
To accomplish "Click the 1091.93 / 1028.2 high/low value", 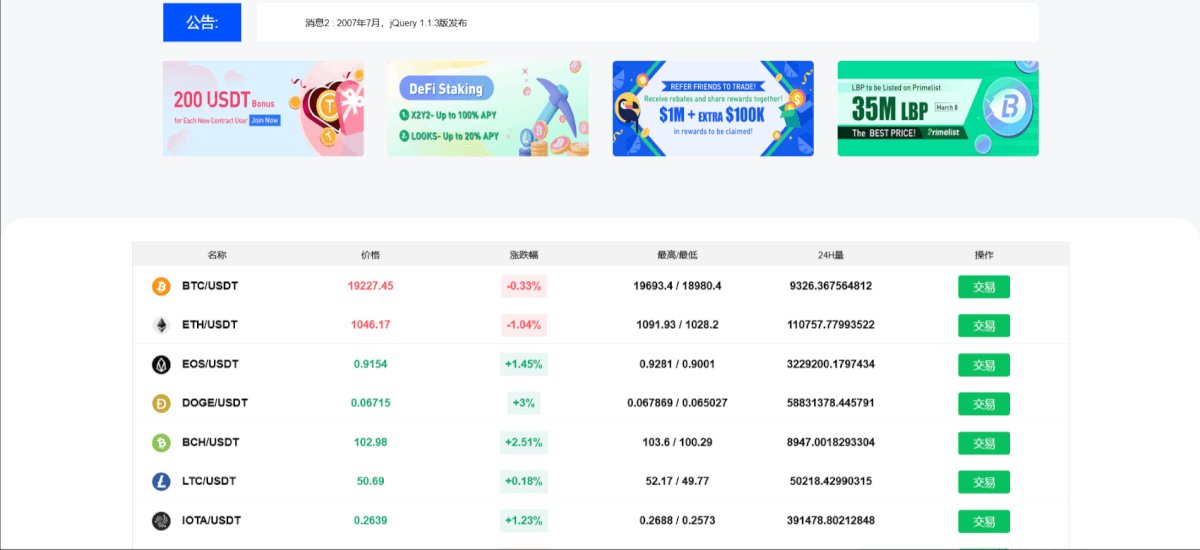I will coord(677,325).
